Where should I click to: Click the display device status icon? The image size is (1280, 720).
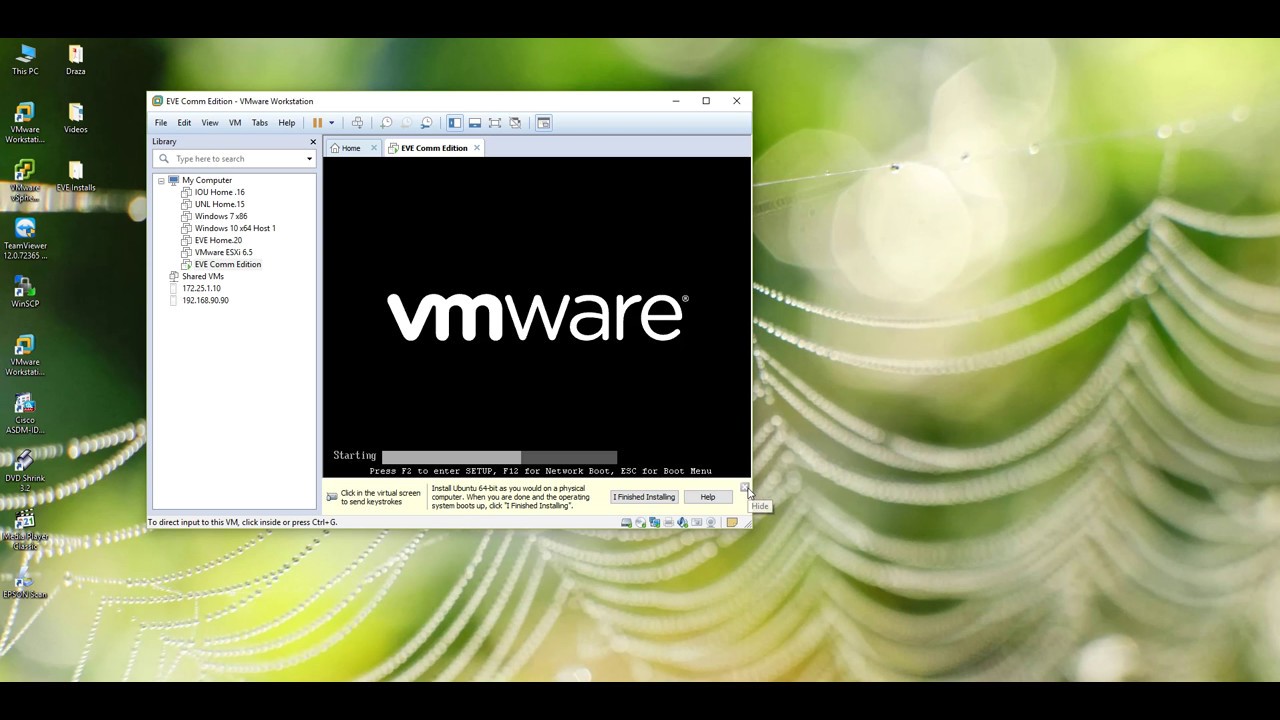(711, 523)
